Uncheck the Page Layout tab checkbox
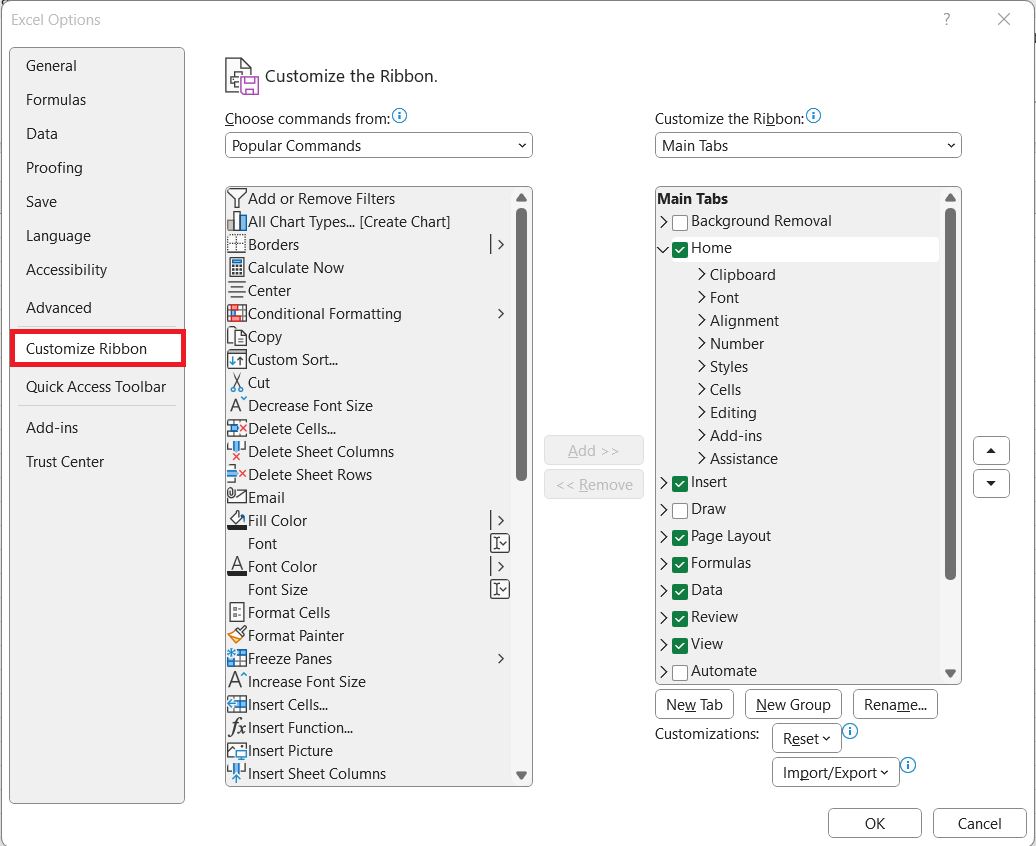This screenshot has width=1036, height=846. (680, 537)
